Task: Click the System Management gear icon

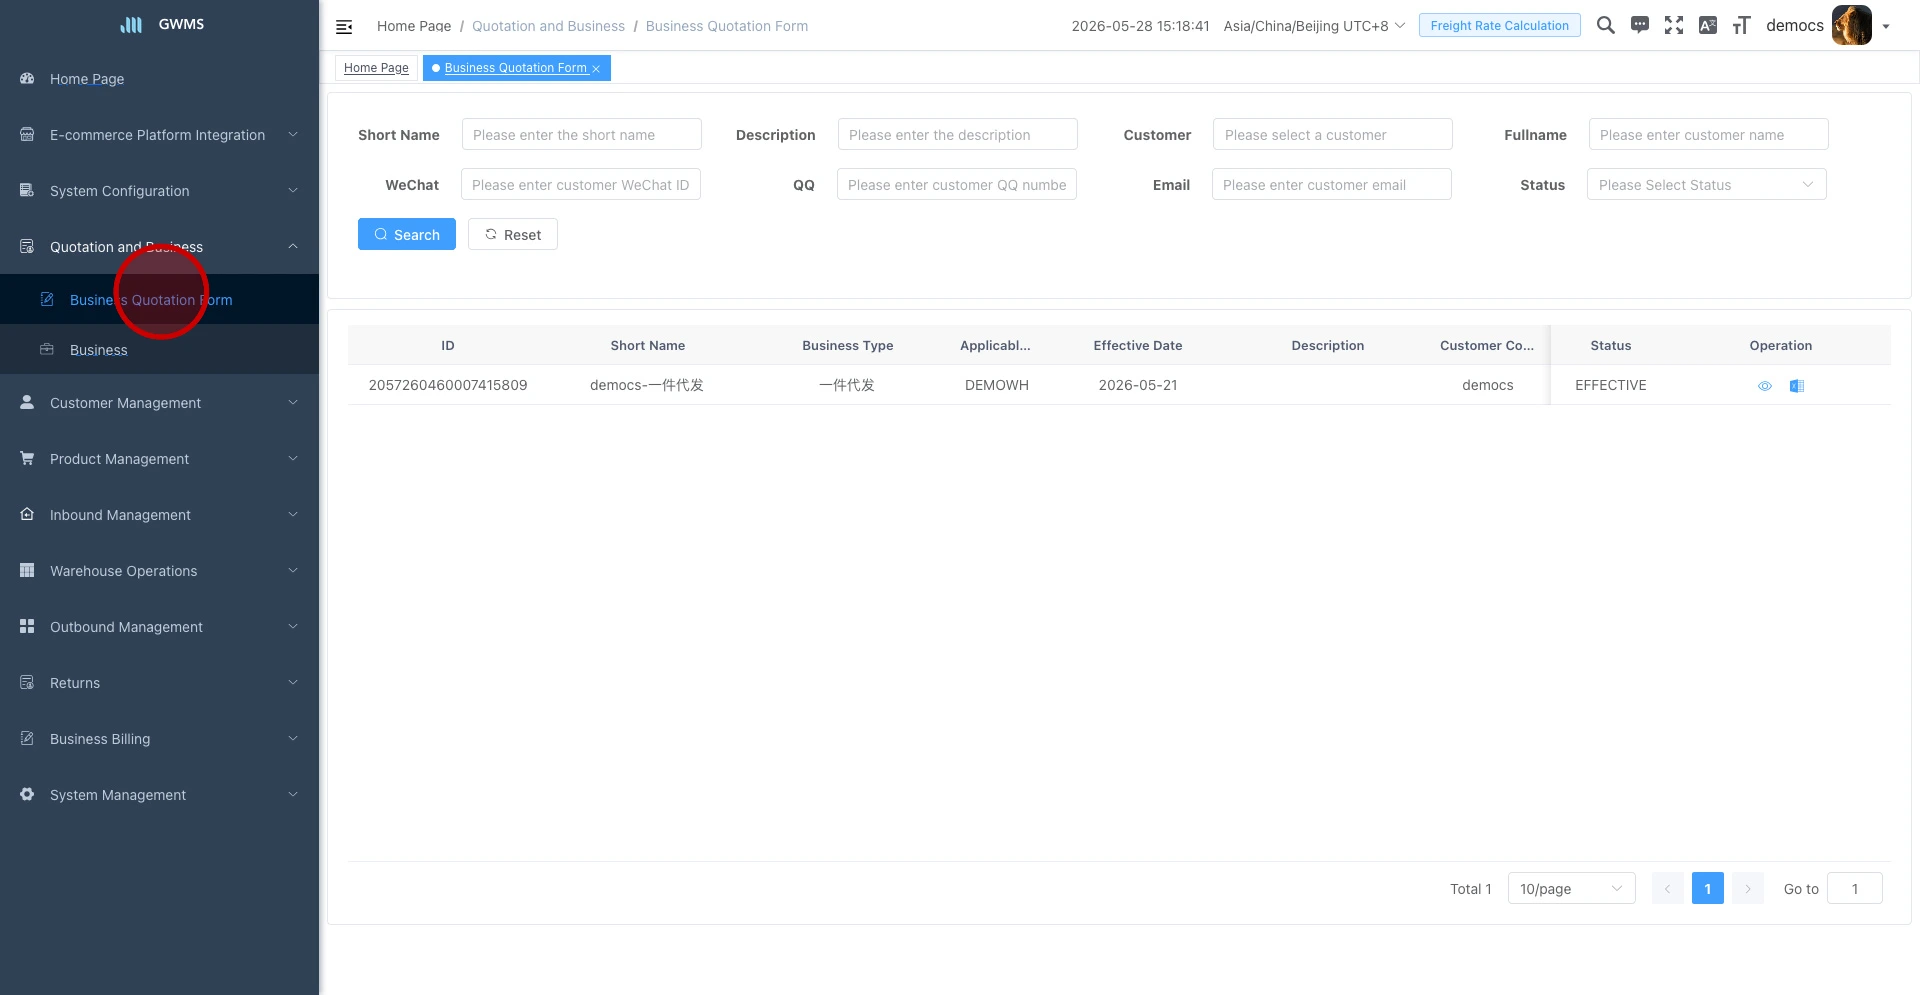Action: [x=27, y=794]
